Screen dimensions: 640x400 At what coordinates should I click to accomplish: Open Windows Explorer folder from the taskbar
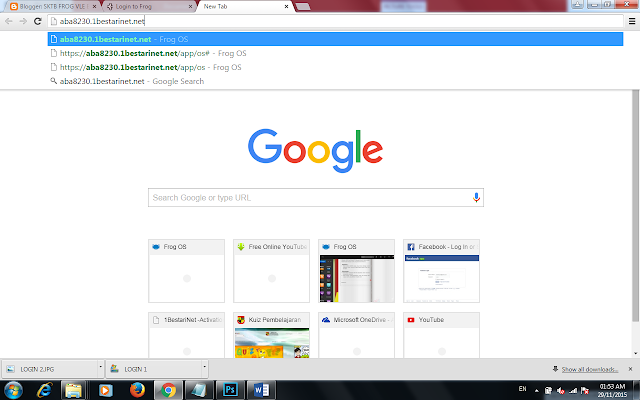73,391
